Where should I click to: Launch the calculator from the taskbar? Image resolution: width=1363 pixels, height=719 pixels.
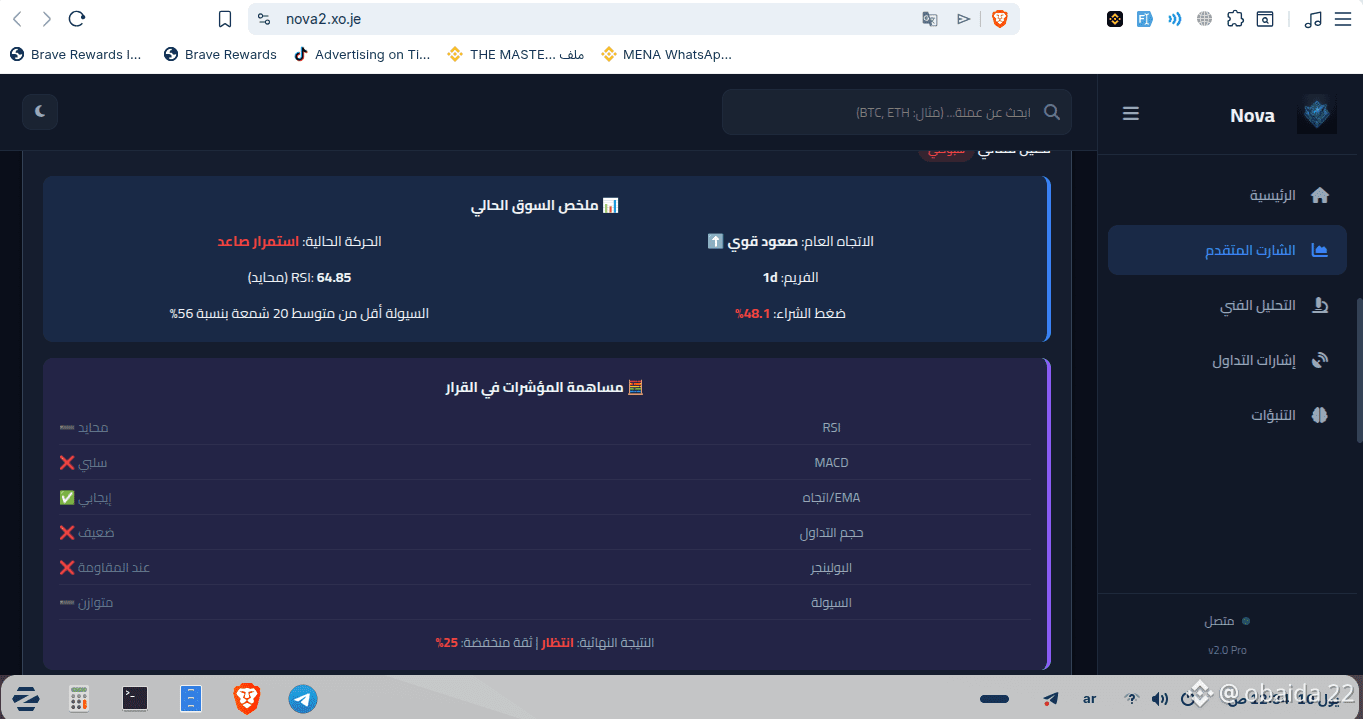click(x=80, y=698)
